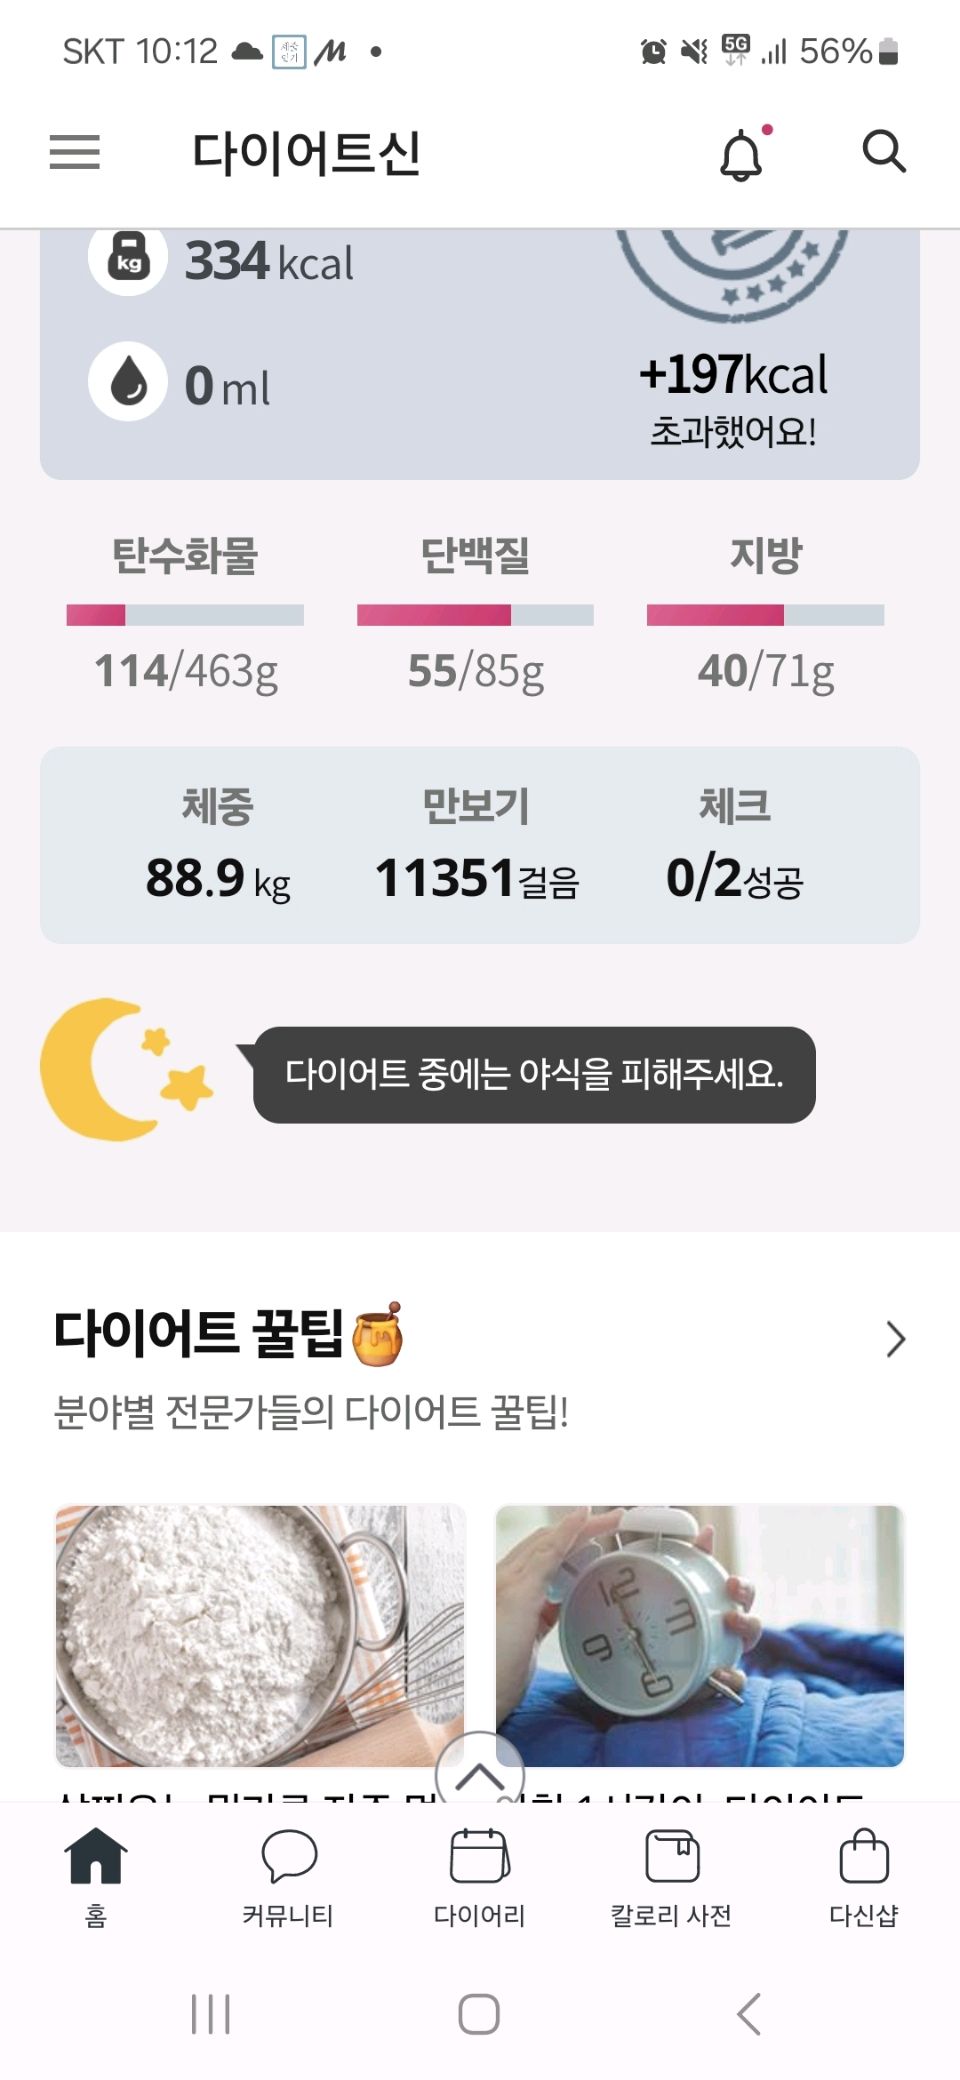
Task: Tap the water drop intake icon
Action: coord(128,381)
